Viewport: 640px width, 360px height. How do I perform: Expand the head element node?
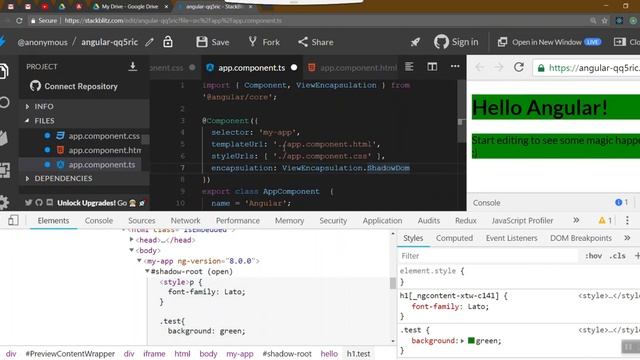click(x=131, y=240)
